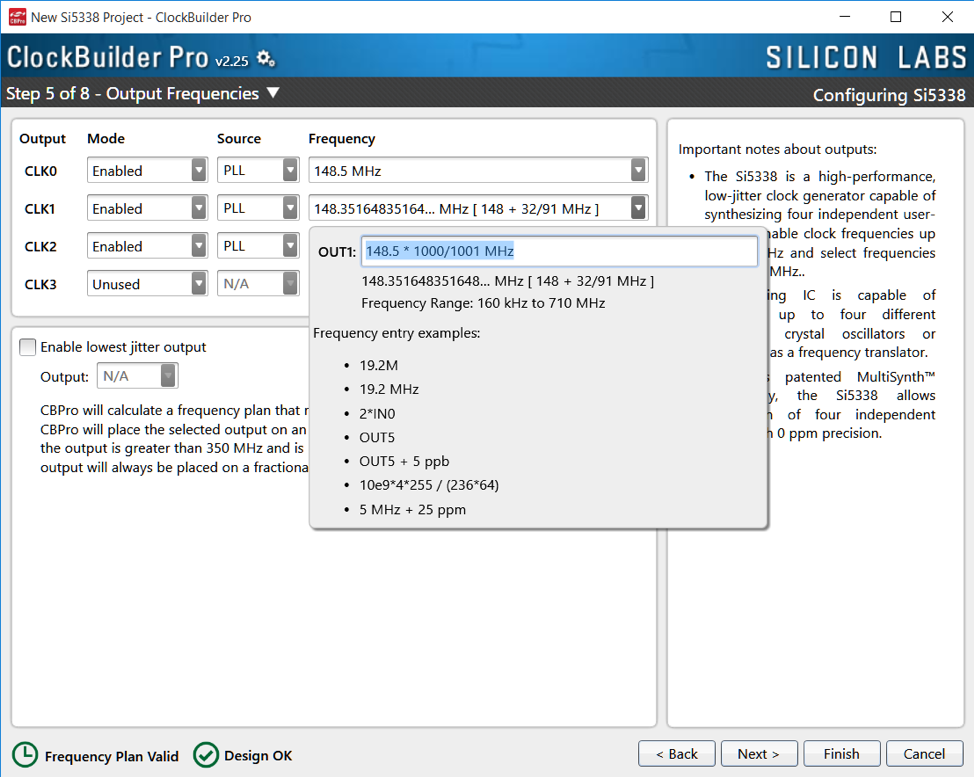974x777 pixels.
Task: Go to the previous step with Back
Action: pyautogui.click(x=676, y=754)
